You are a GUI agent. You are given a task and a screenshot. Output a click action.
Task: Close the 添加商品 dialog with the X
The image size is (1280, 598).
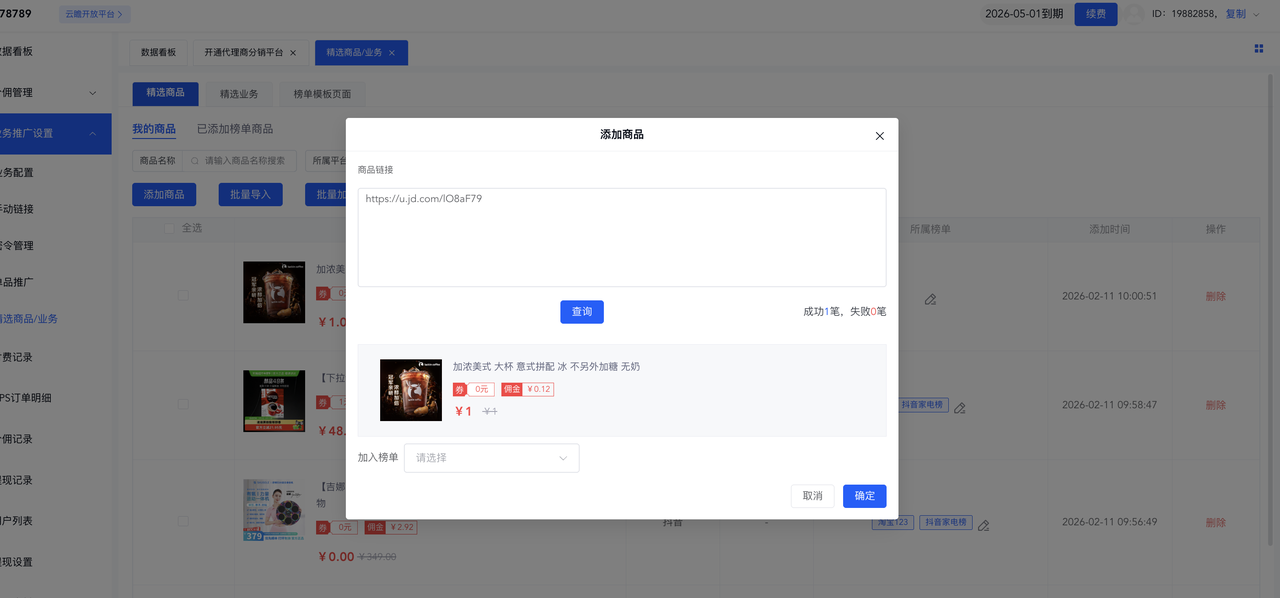pyautogui.click(x=879, y=136)
